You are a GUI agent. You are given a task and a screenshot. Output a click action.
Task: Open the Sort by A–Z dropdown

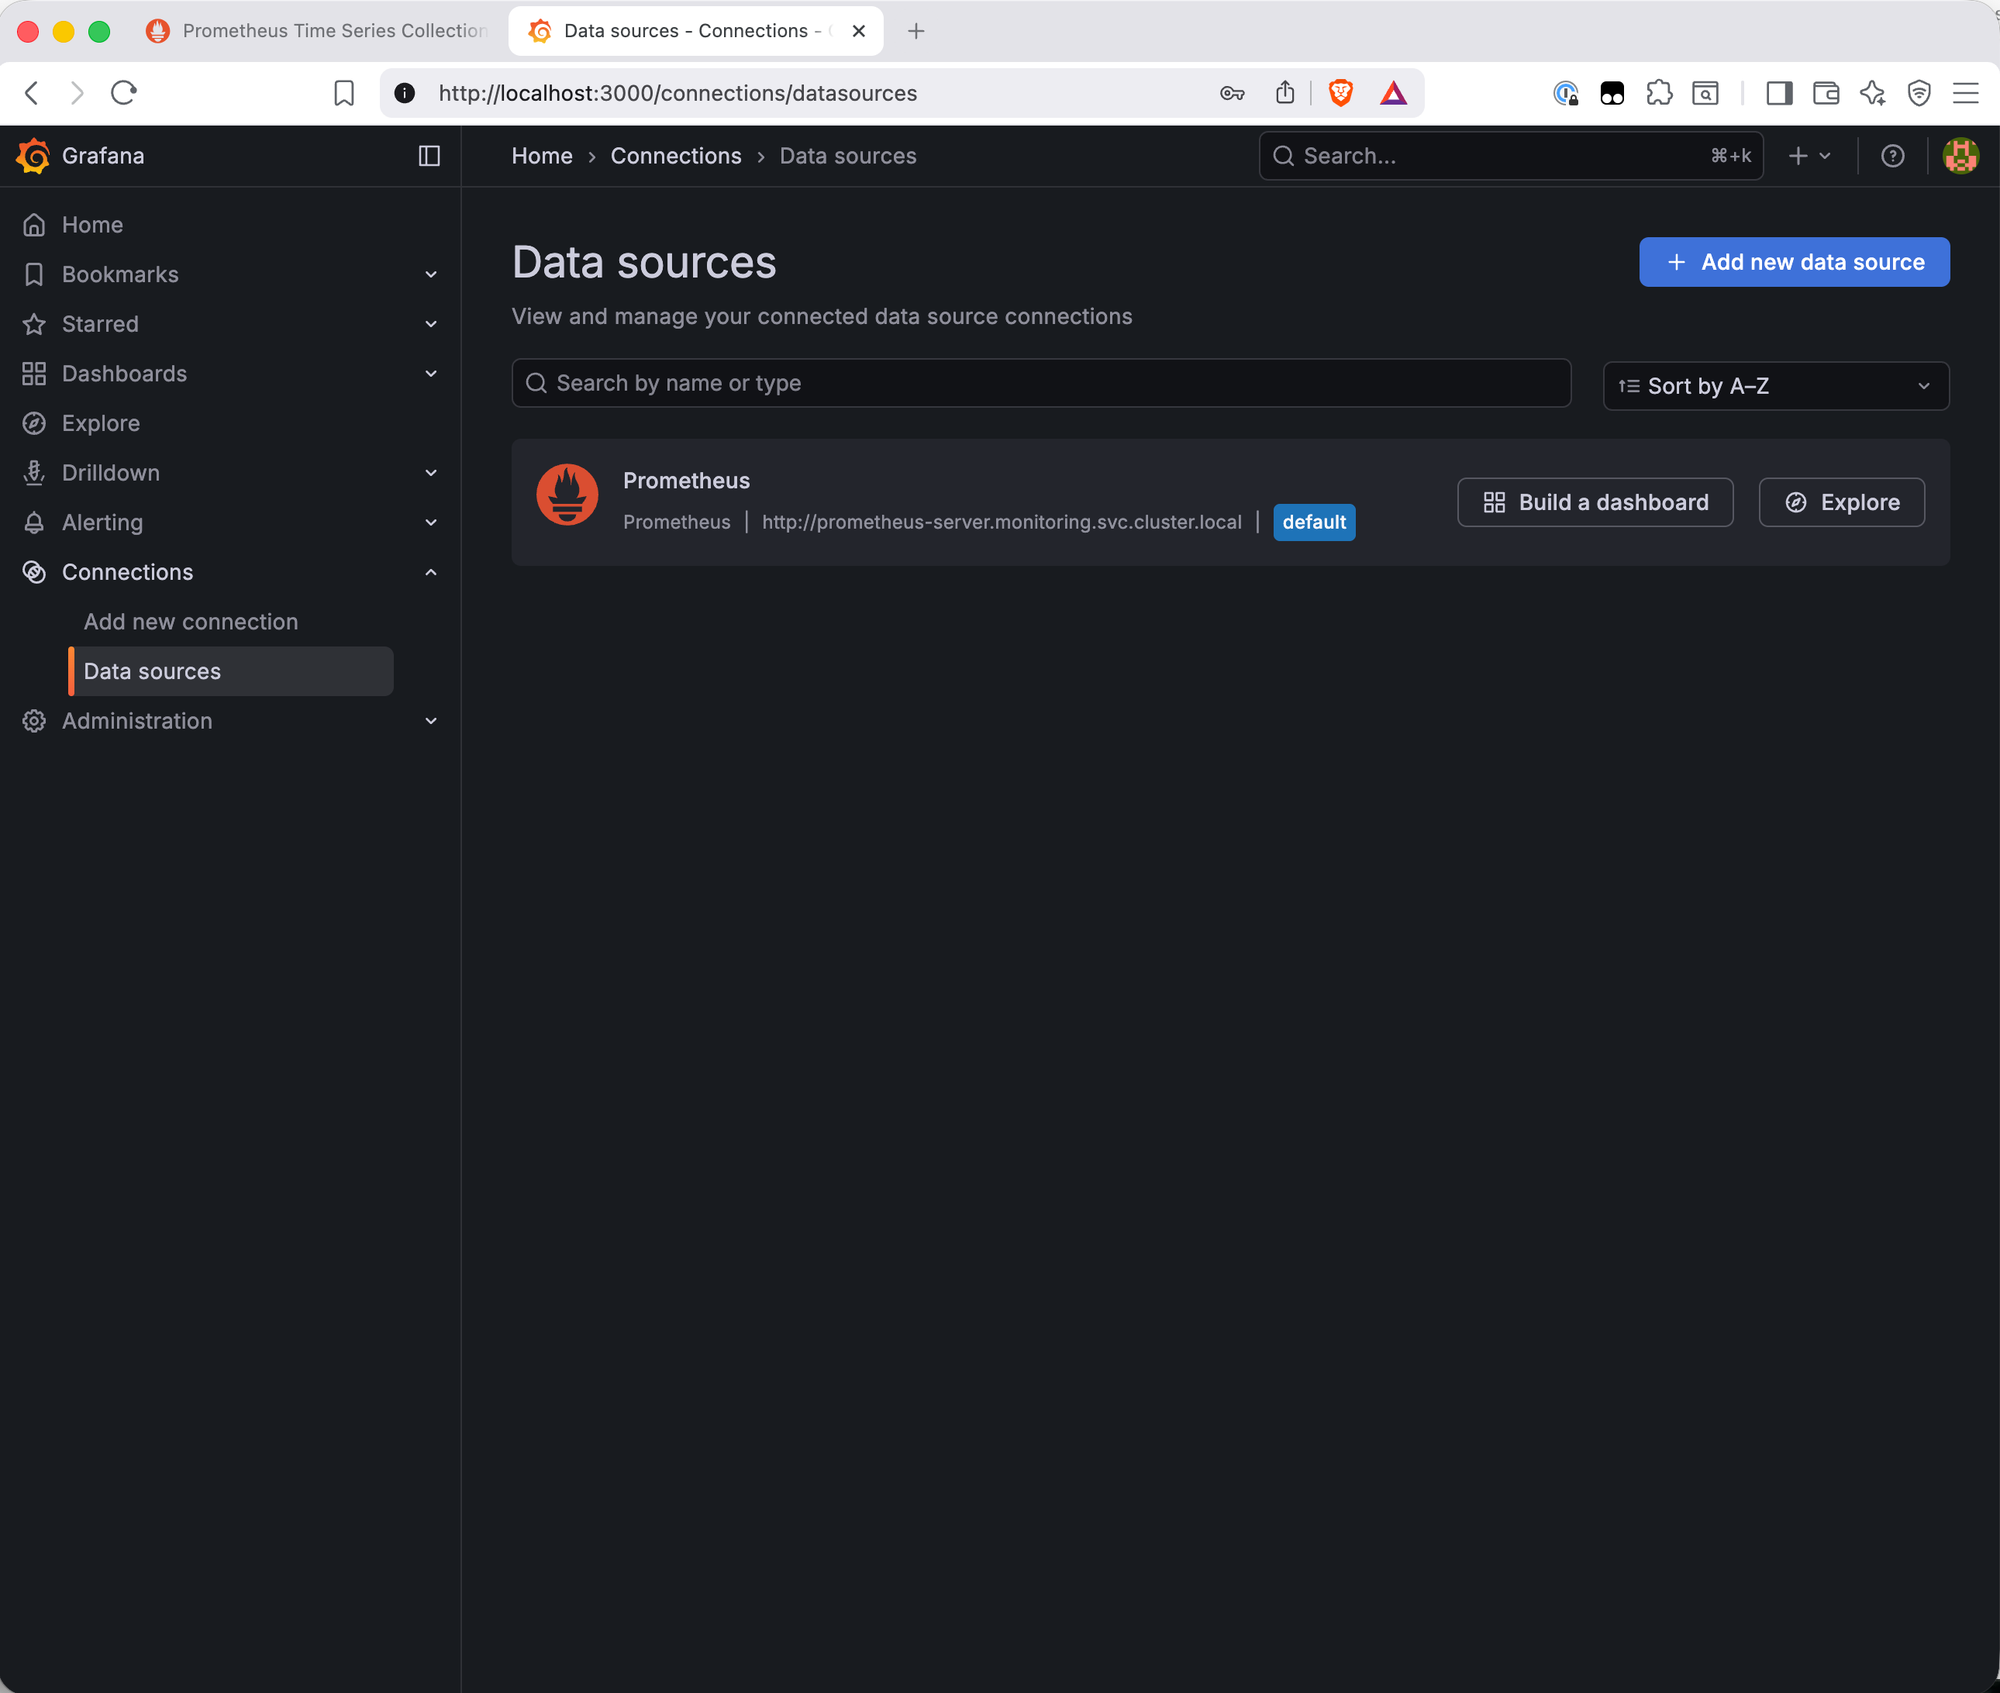click(x=1776, y=386)
